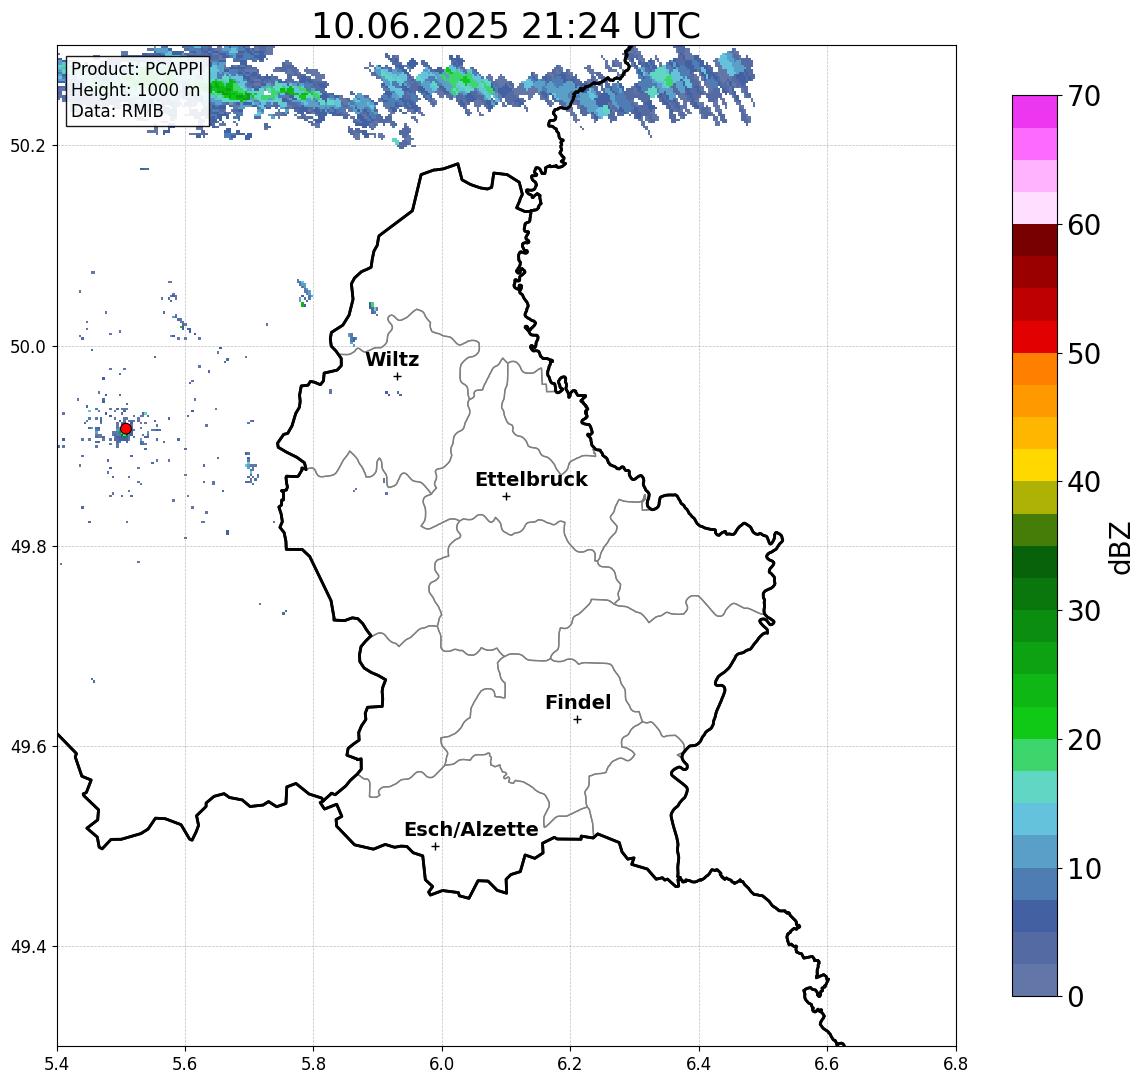This screenshot has height=1084, width=1145.
Task: Click the longitude label 5.6
Action: point(185,1064)
